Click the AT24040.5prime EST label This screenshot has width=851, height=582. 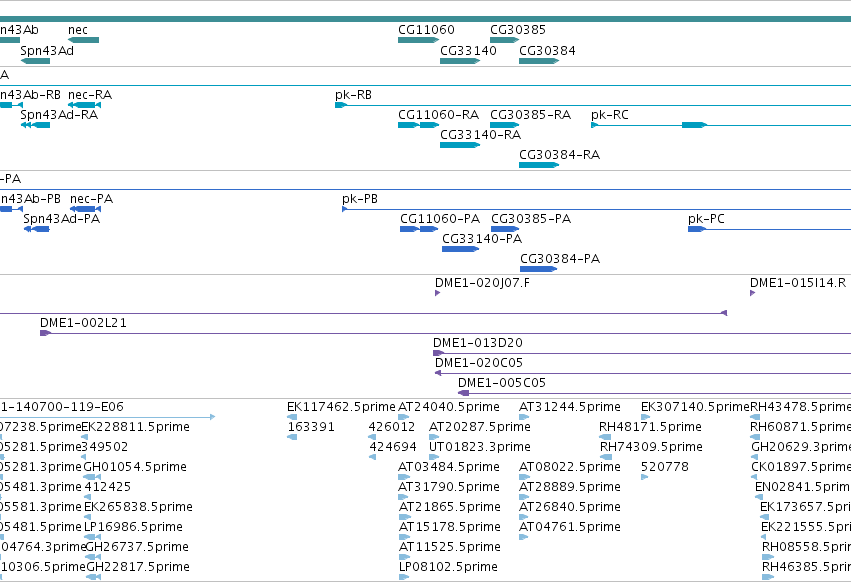click(x=449, y=407)
